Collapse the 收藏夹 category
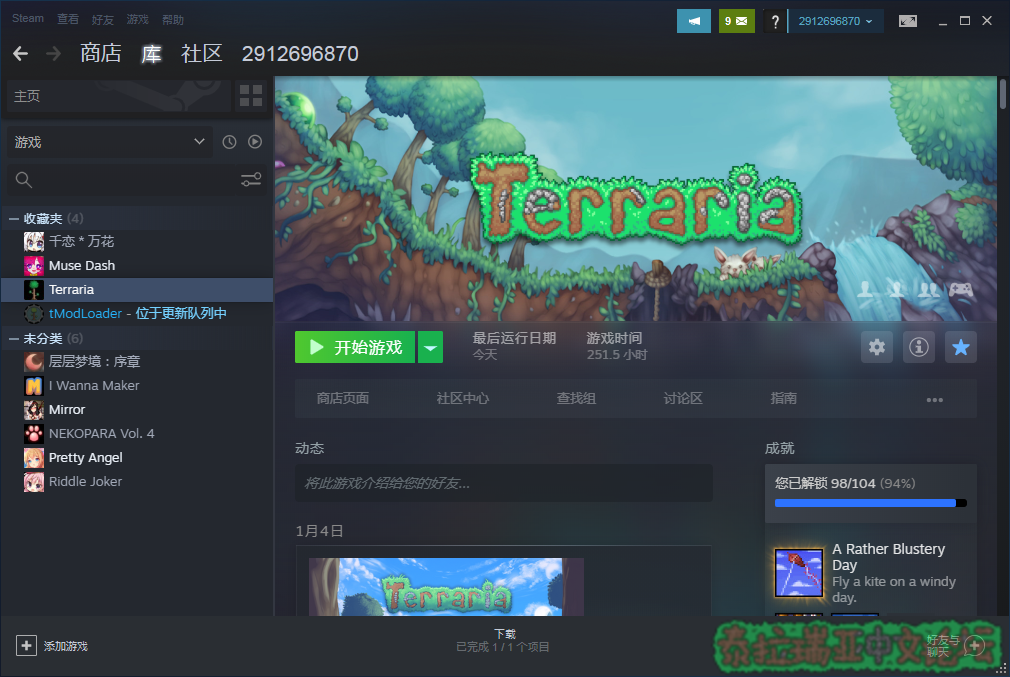The image size is (1010, 677). (14, 219)
